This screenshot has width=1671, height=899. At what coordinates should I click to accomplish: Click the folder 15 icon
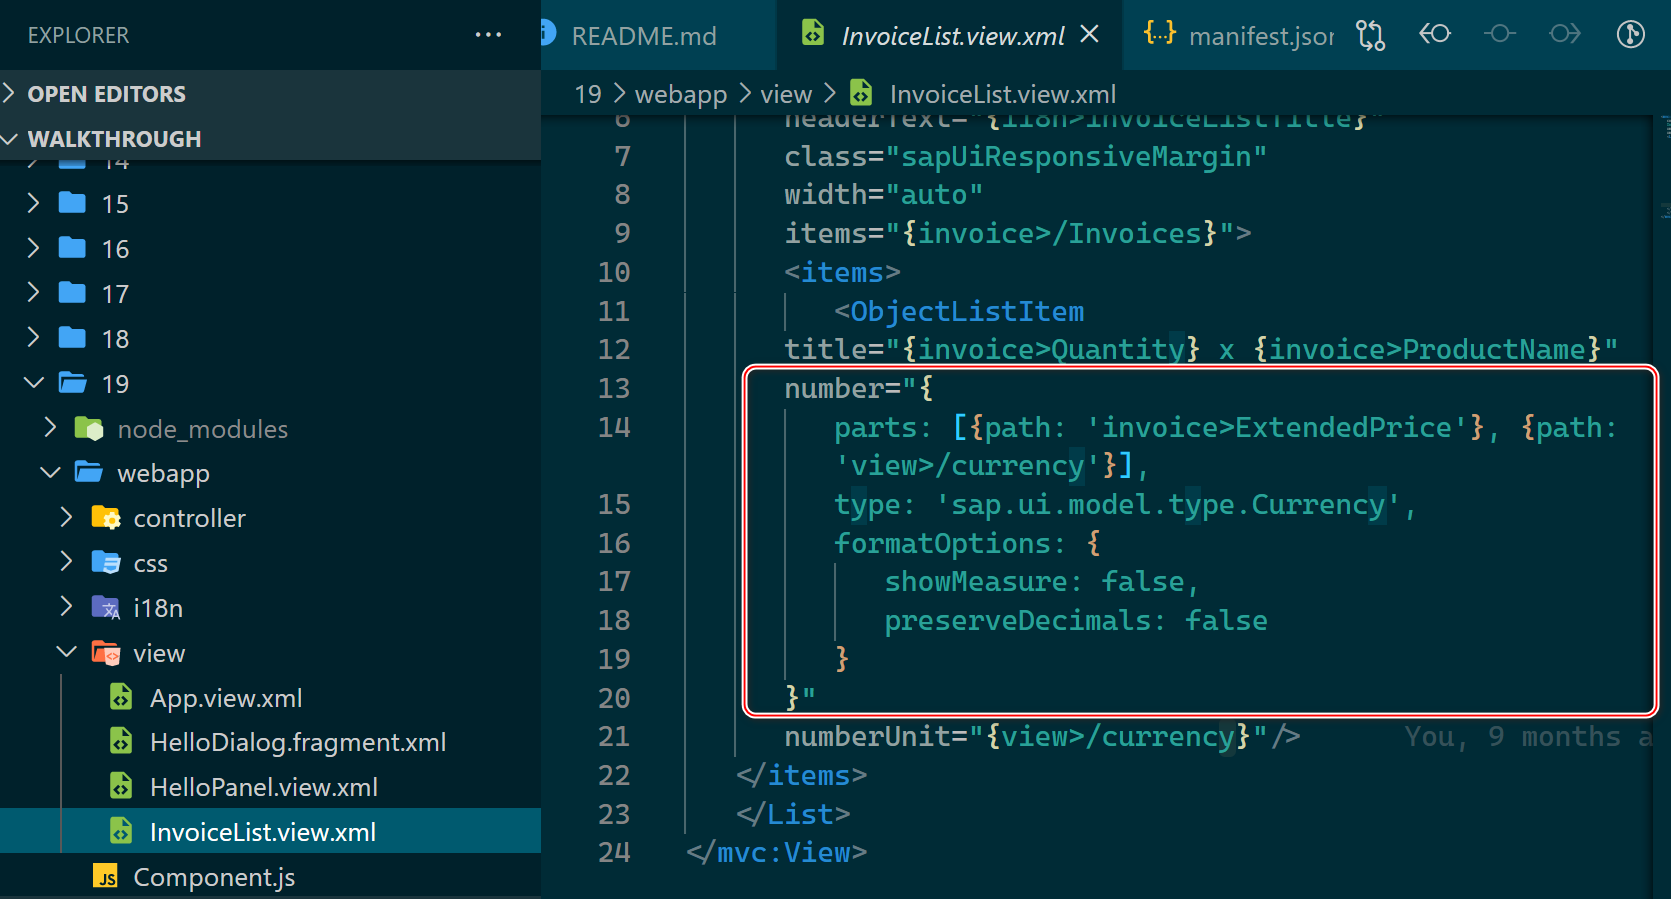coord(72,203)
